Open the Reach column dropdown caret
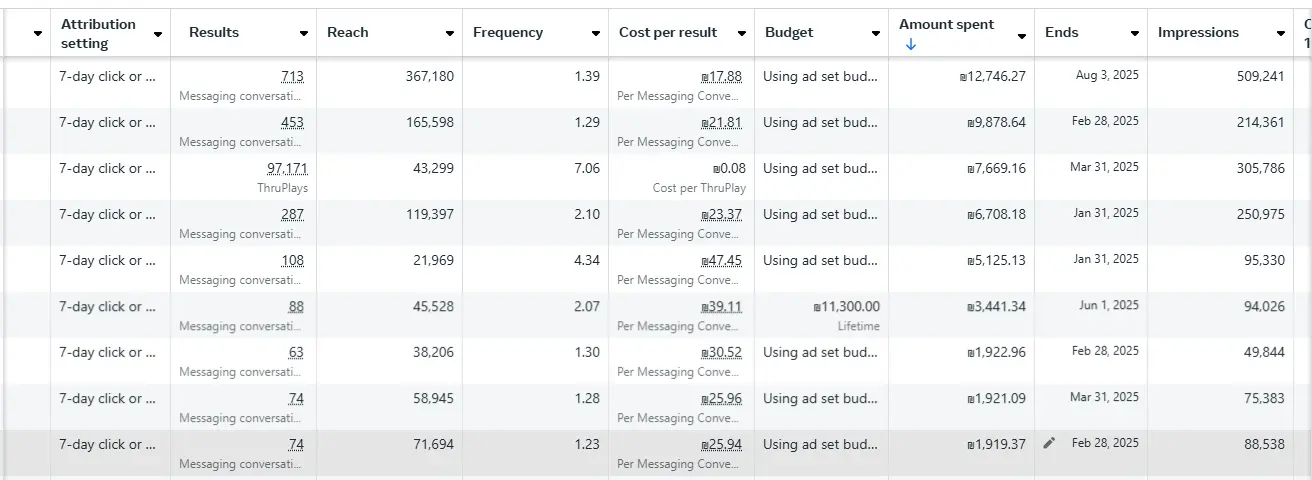Image resolution: width=1312 pixels, height=480 pixels. click(x=450, y=34)
